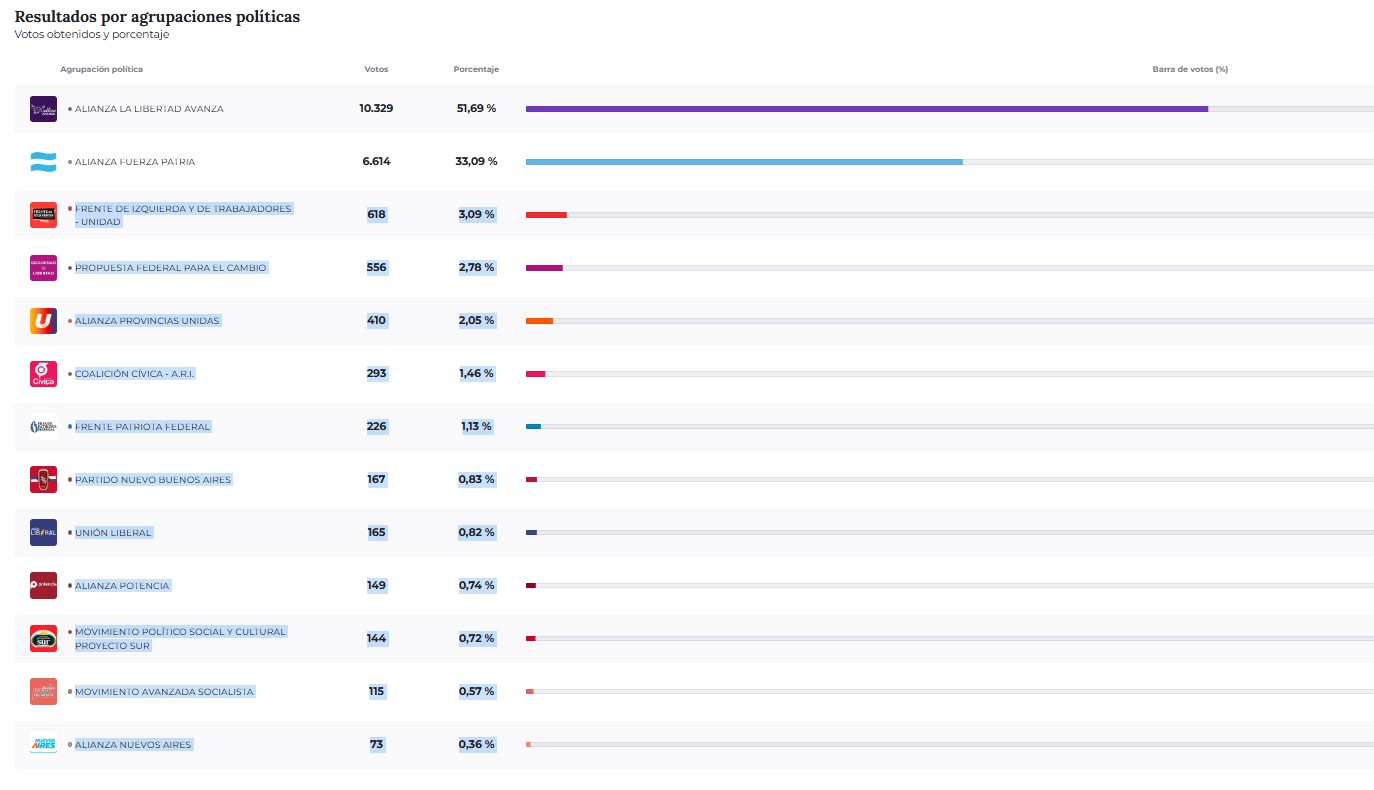Click the Propuesta Federal para el Cambio logo

(x=43, y=268)
